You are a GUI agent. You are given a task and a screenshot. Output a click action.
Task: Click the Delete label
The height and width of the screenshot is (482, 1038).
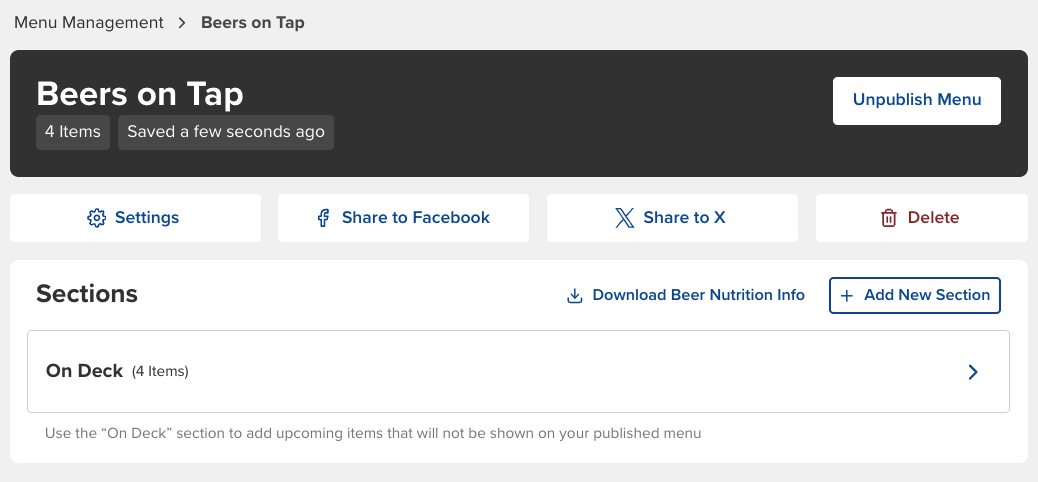click(x=933, y=218)
